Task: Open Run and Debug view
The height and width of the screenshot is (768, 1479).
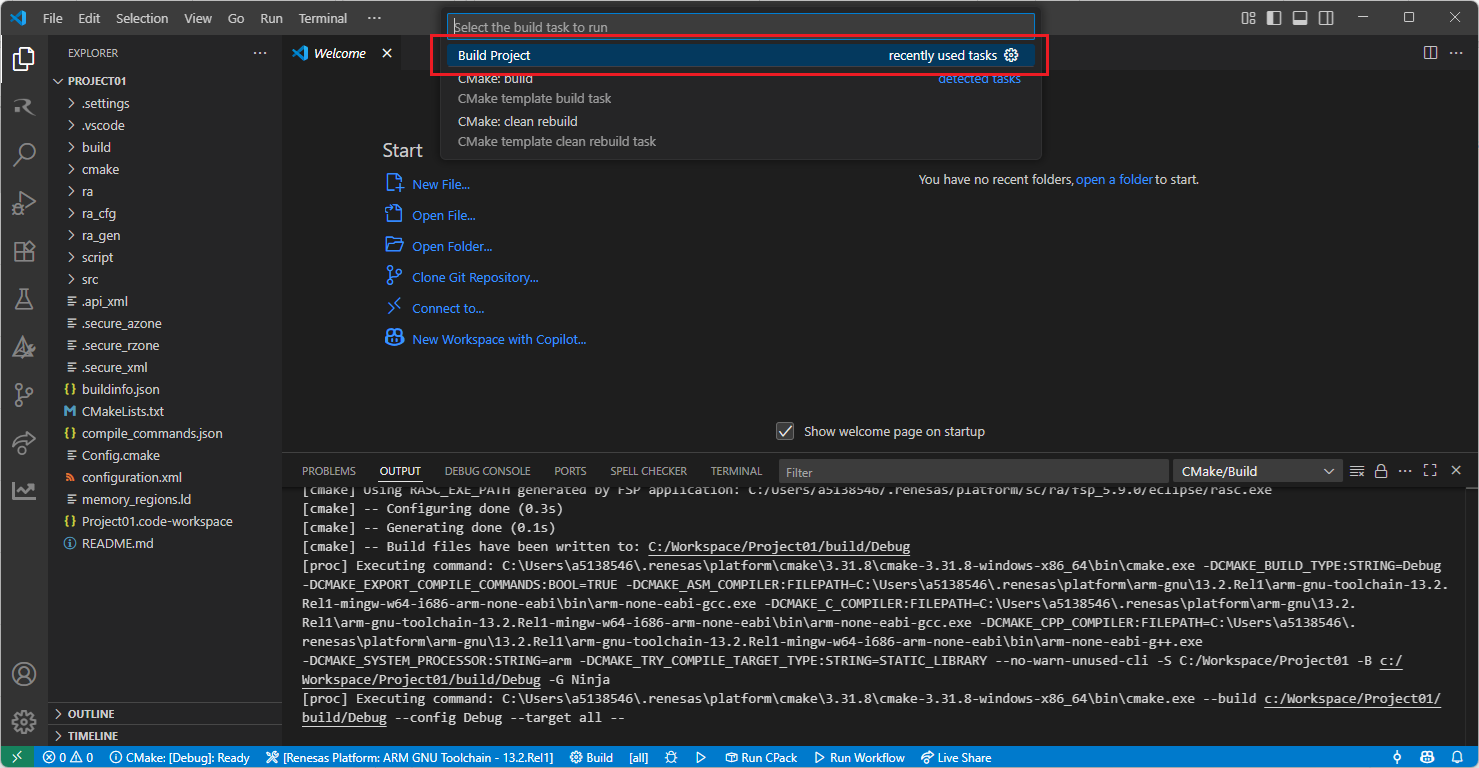Action: pyautogui.click(x=24, y=203)
